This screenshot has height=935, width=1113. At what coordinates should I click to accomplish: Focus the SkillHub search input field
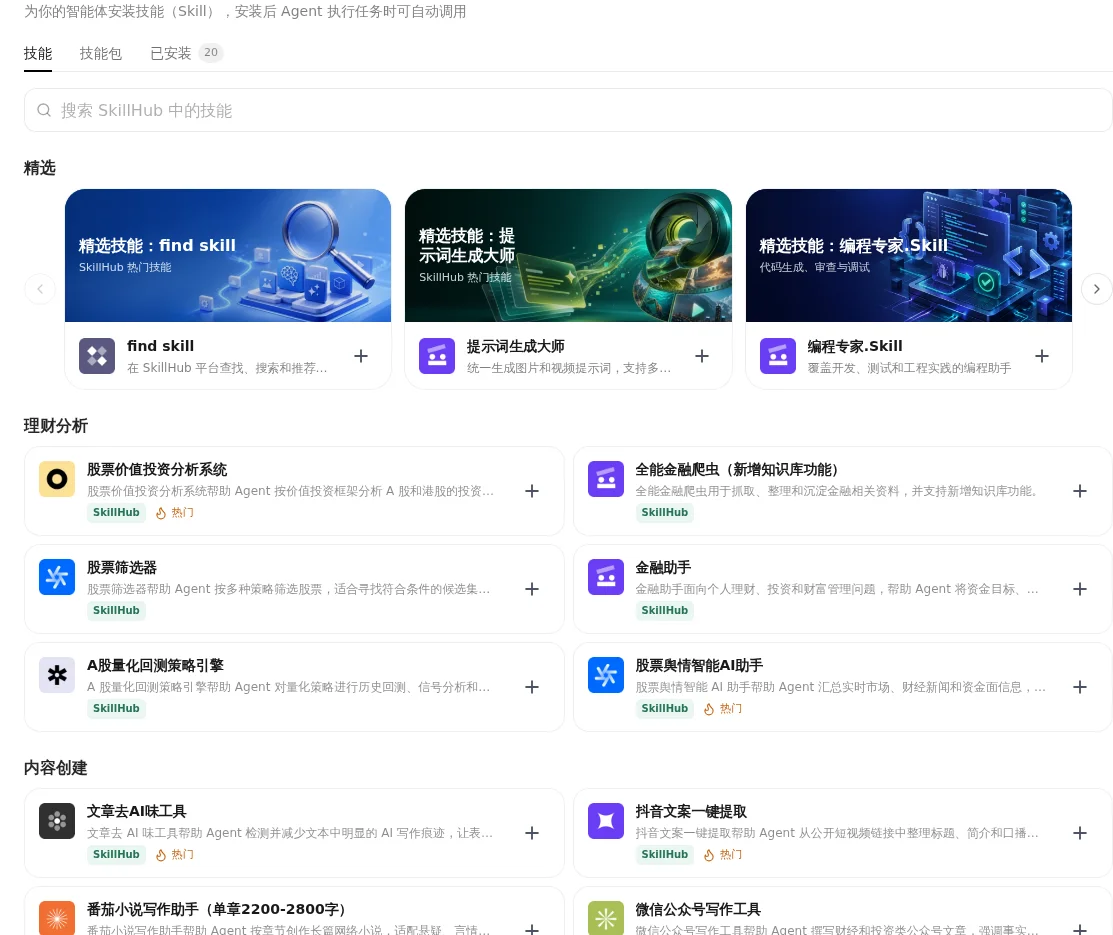(x=568, y=110)
